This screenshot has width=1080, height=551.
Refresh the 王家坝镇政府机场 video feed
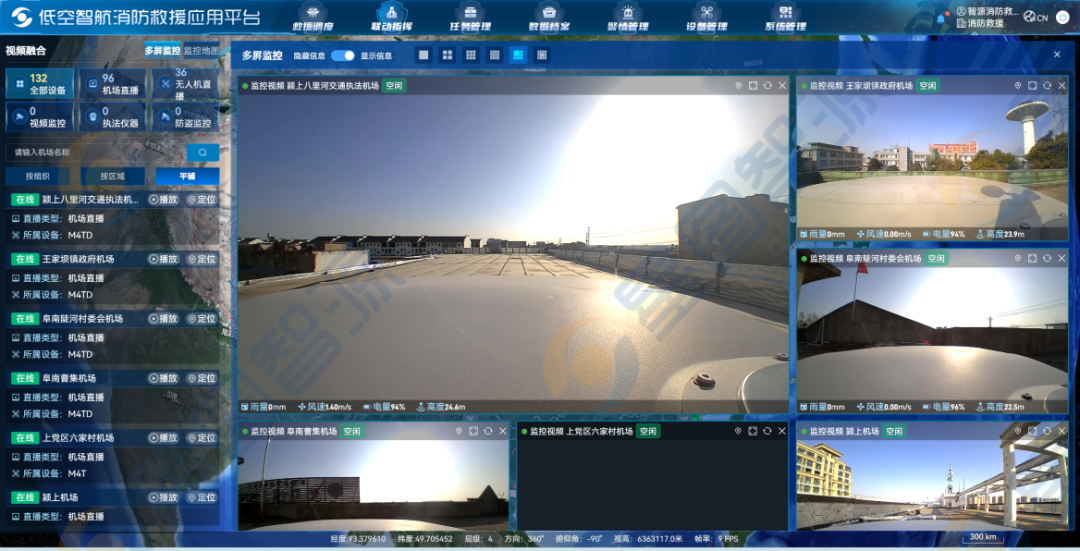click(1047, 86)
